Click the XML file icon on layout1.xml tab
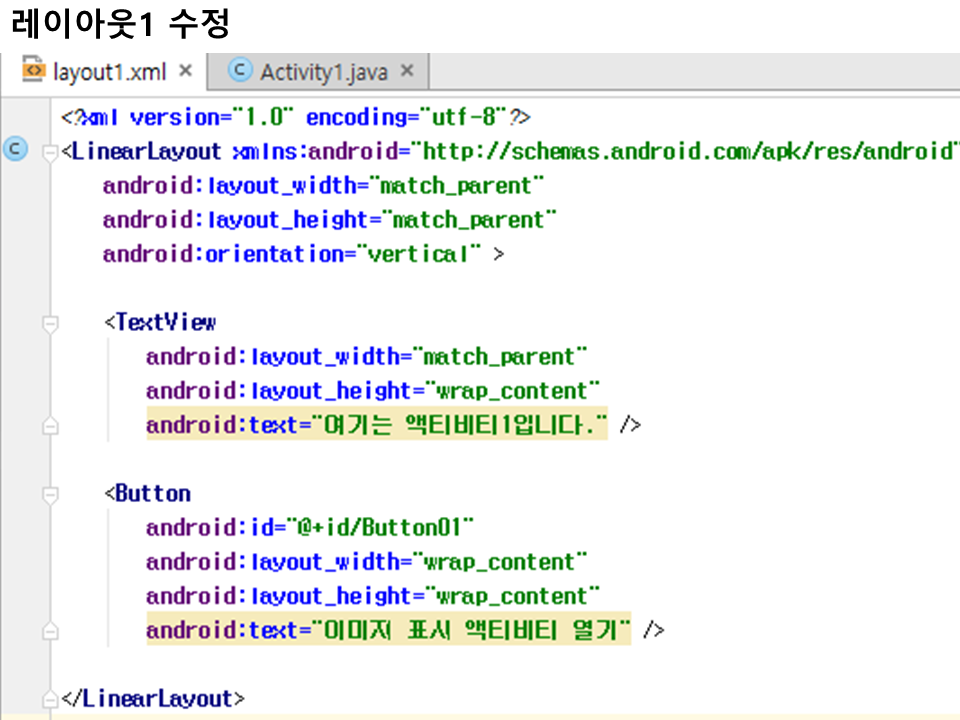The image size is (960, 720). [x=34, y=72]
